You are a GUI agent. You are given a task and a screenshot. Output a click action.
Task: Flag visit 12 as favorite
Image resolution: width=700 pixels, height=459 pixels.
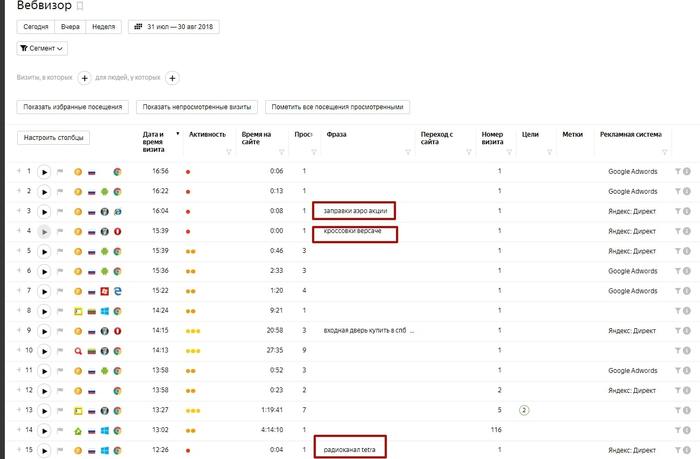(60, 391)
